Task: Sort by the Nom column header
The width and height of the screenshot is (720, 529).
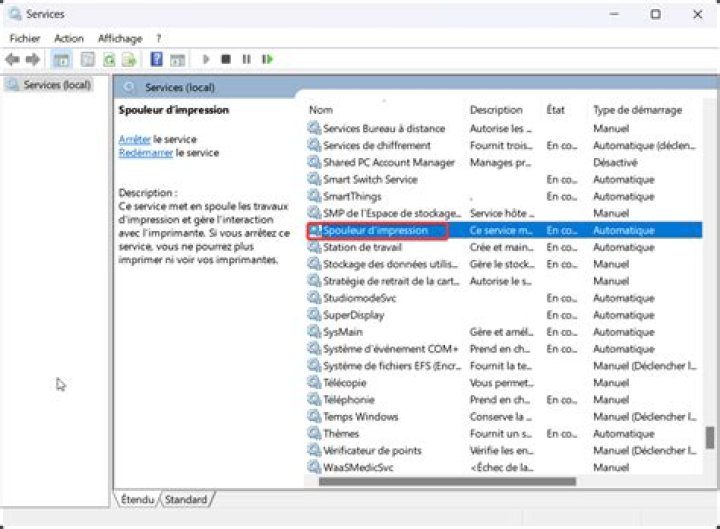Action: (x=321, y=110)
